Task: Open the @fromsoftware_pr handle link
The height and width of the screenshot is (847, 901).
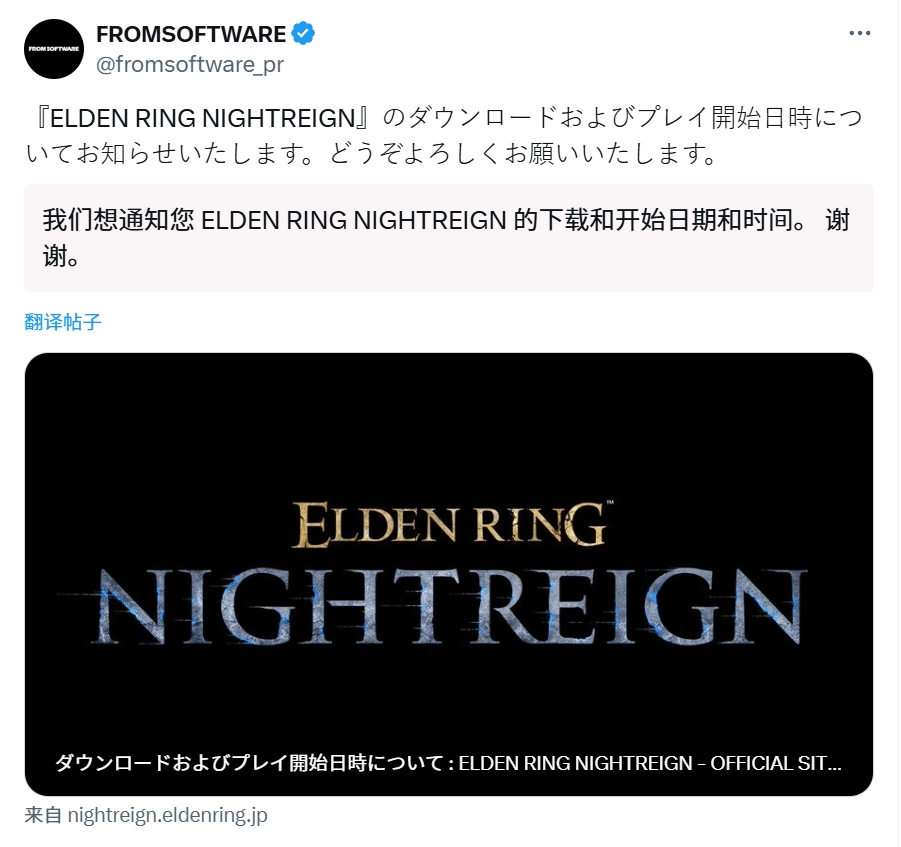Action: [190, 64]
